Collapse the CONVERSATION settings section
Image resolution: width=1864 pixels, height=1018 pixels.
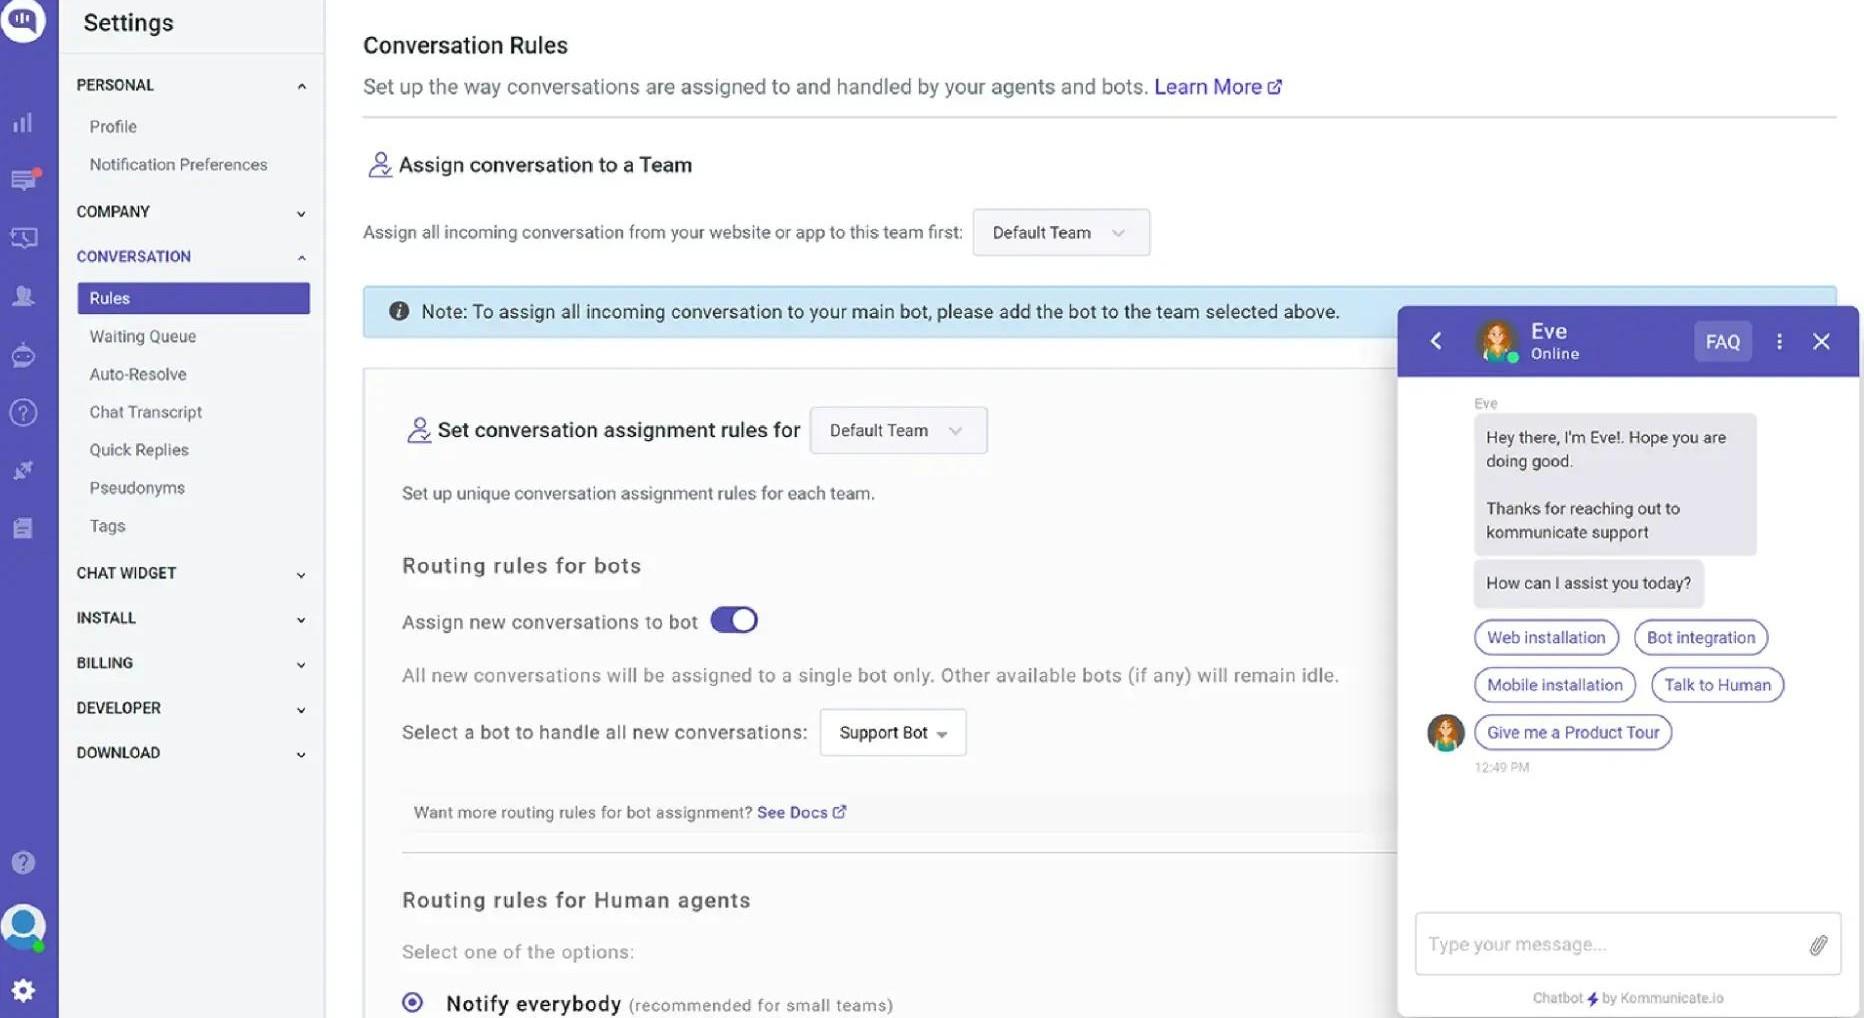point(191,257)
